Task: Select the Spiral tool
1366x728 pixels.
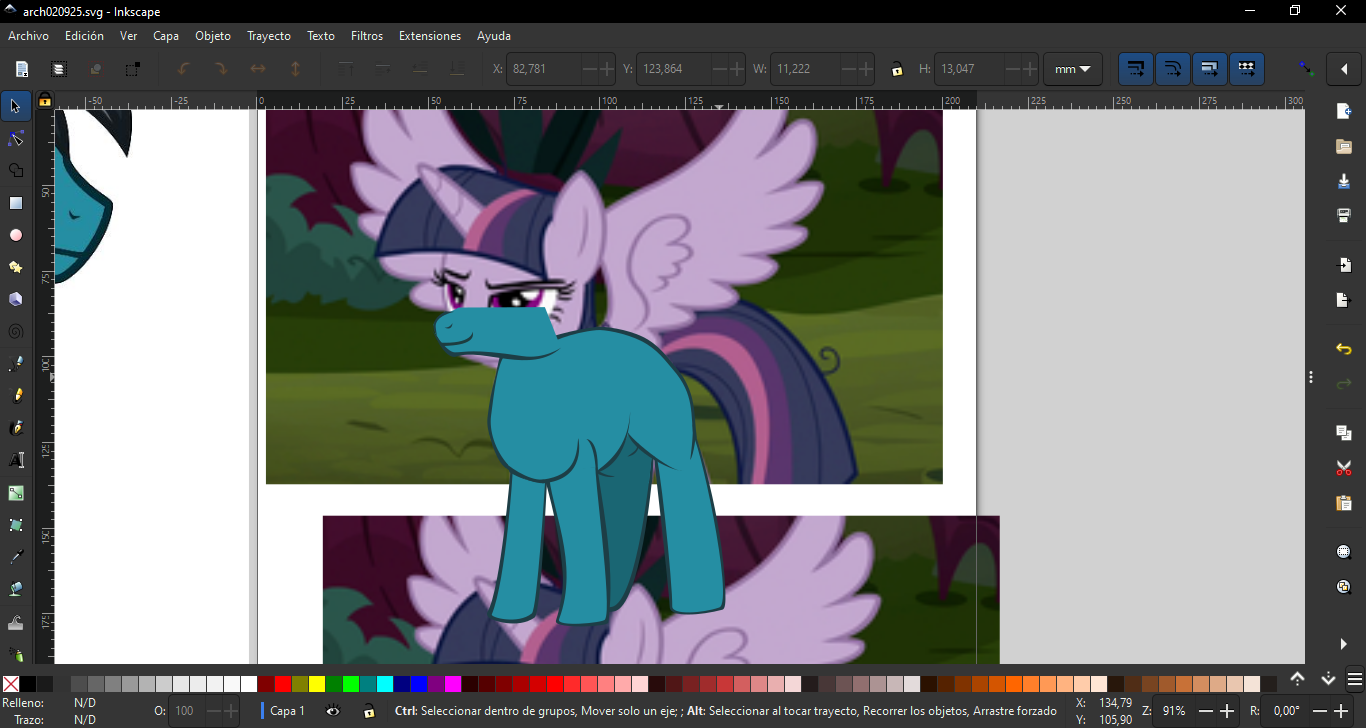Action: click(16, 331)
